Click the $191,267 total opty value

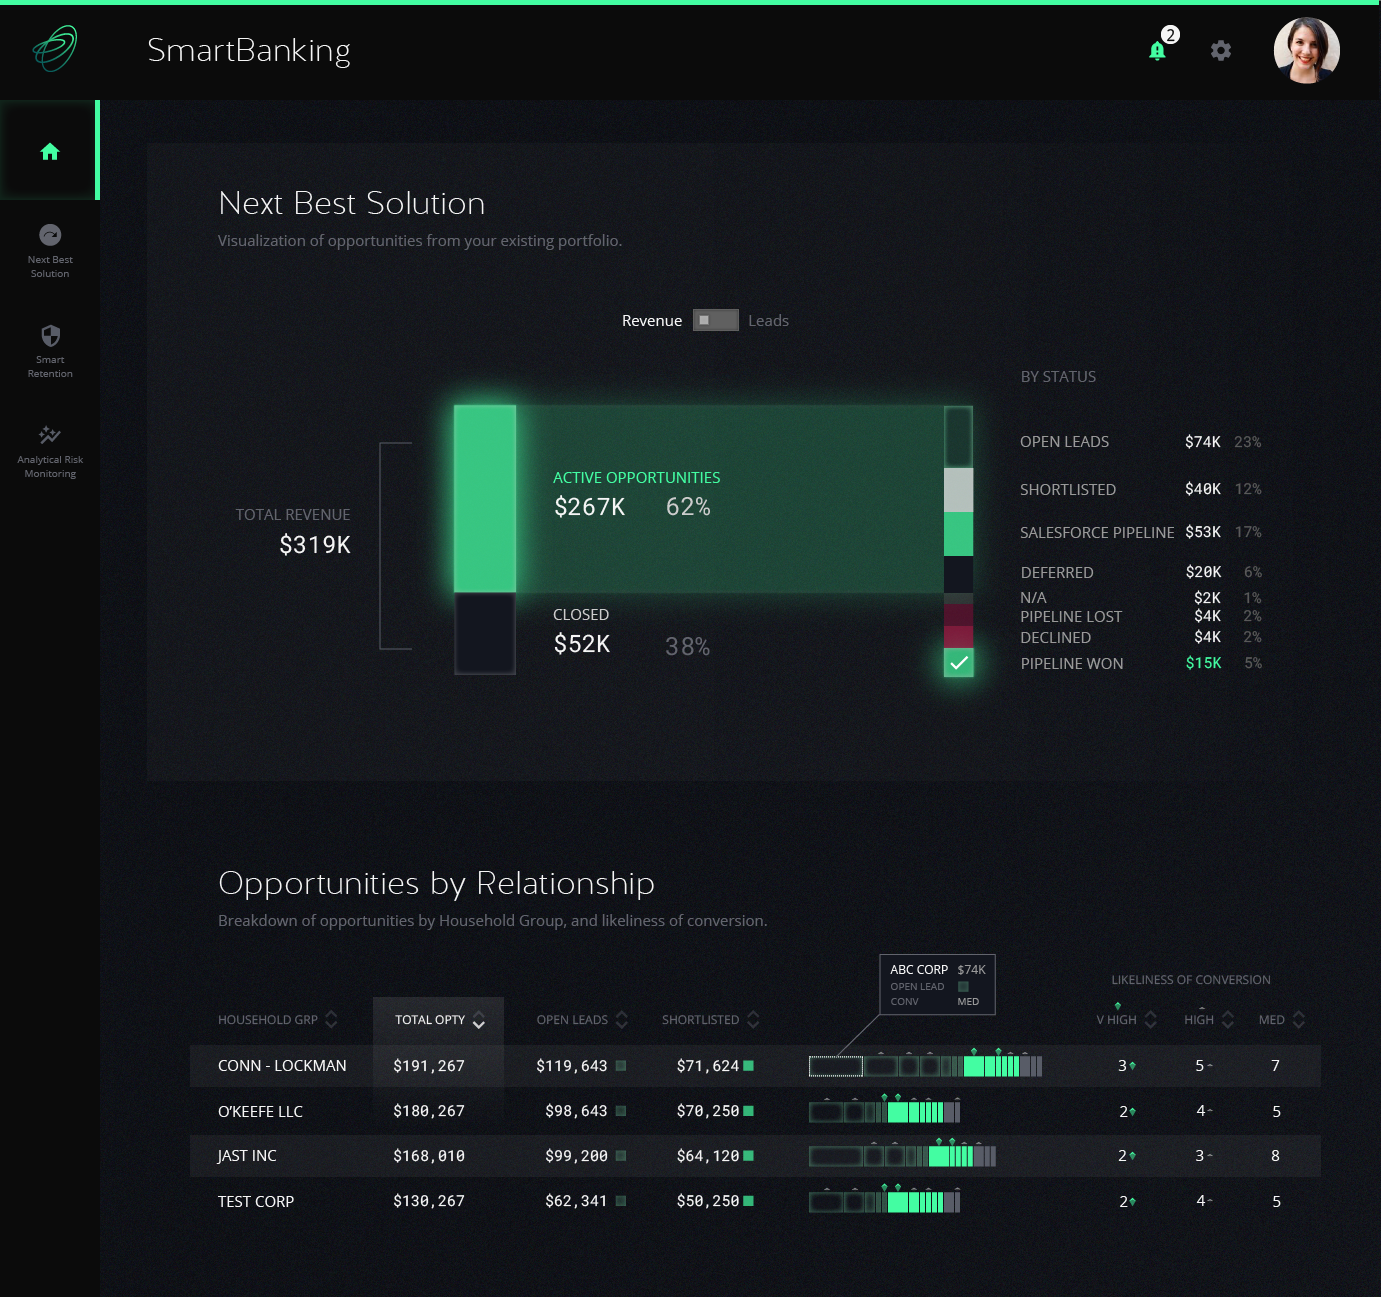(429, 1066)
